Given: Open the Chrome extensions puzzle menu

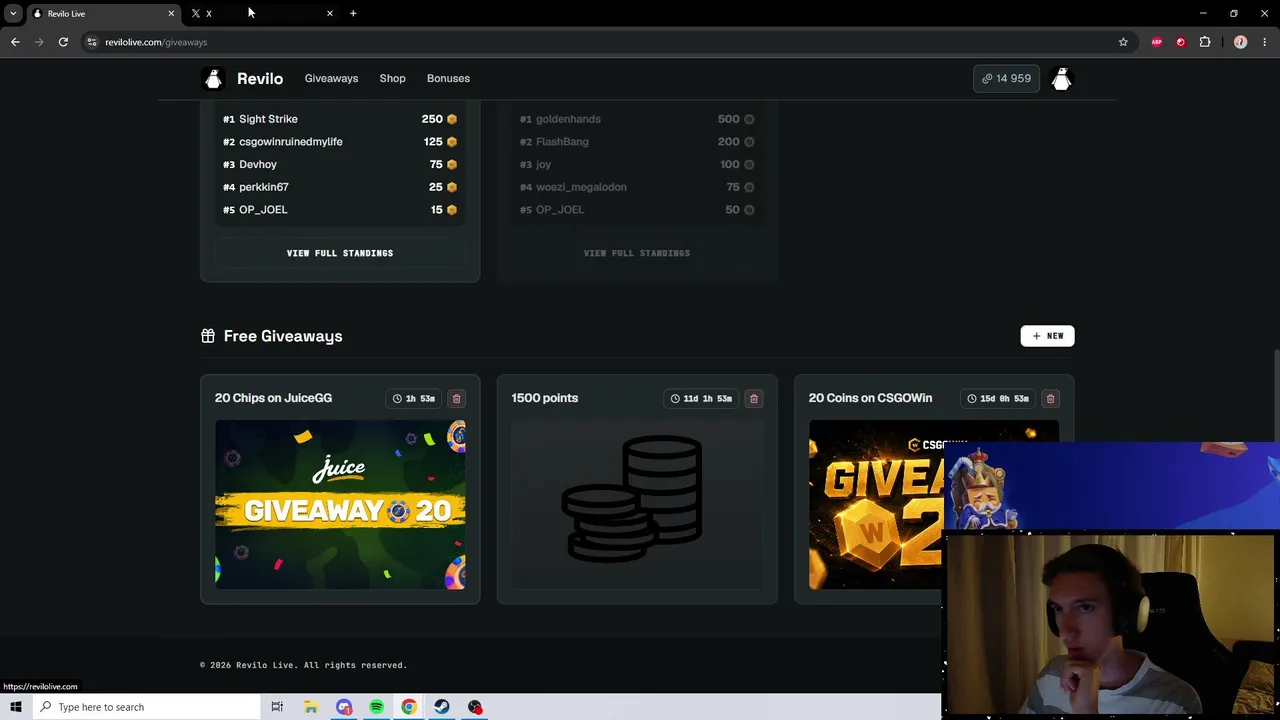Looking at the screenshot, I should [1205, 42].
